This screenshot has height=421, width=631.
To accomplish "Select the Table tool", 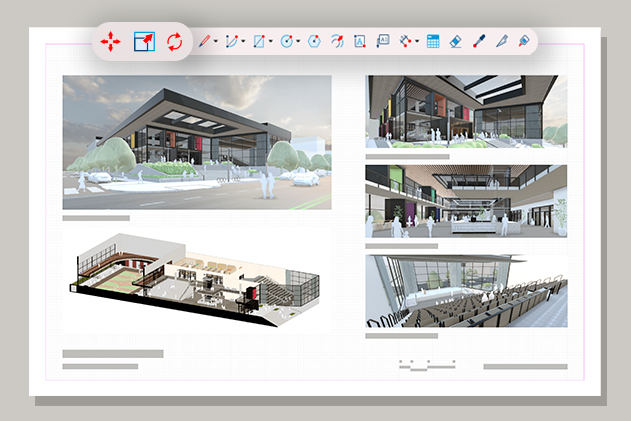I will click(433, 41).
